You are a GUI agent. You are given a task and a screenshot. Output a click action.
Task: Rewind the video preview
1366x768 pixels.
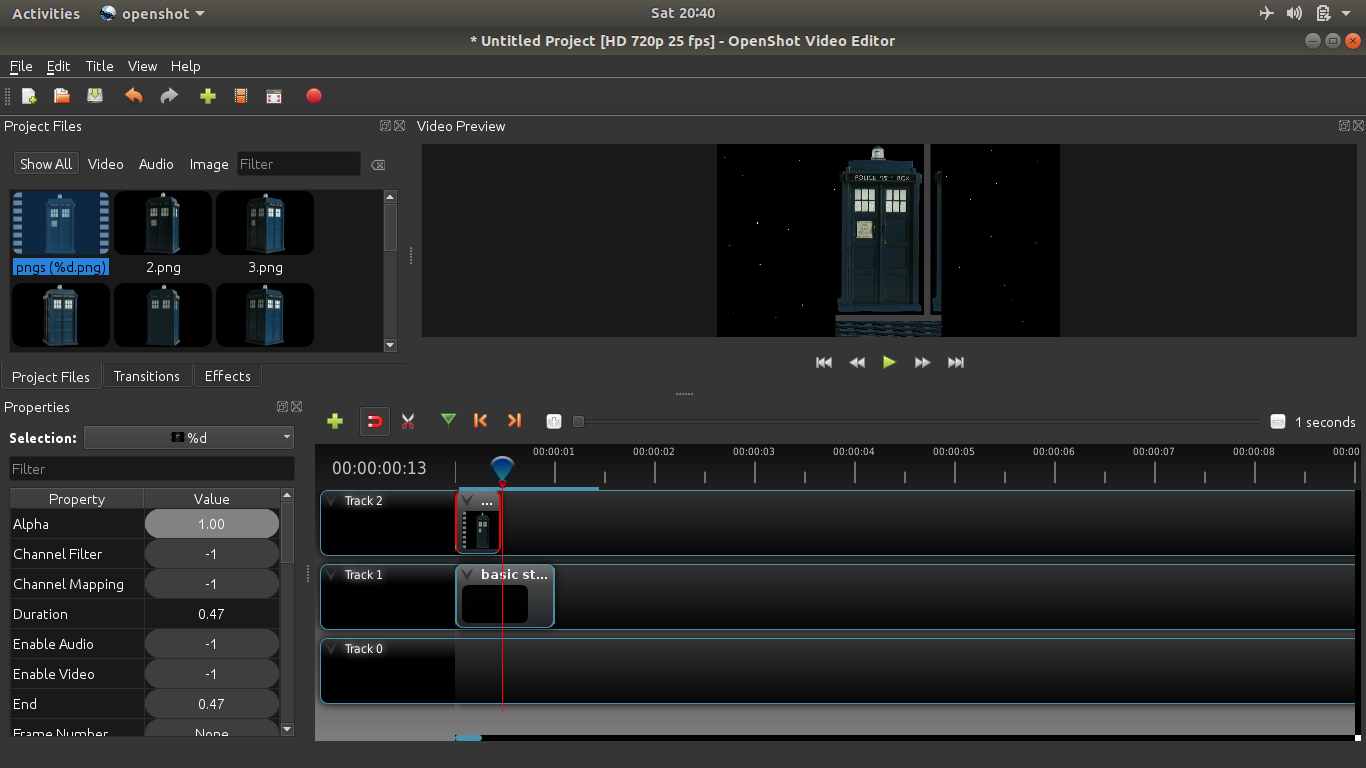(x=857, y=362)
